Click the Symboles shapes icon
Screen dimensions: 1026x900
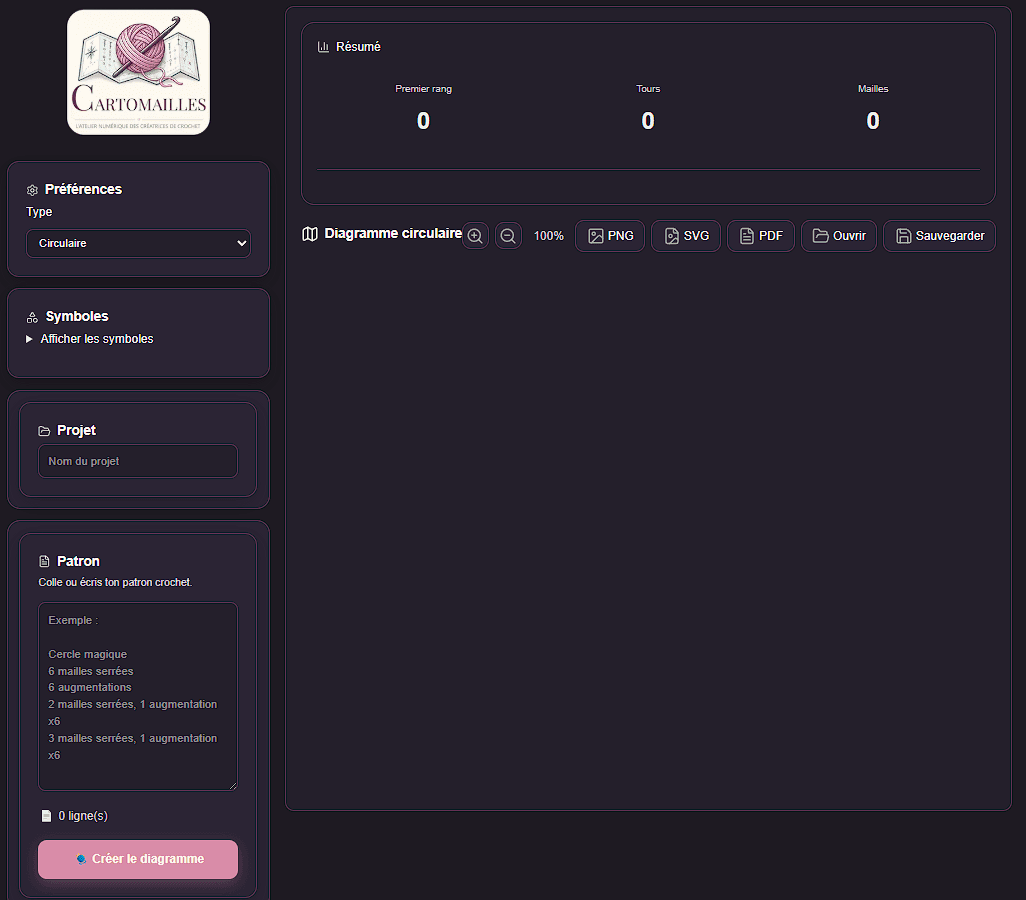(32, 317)
